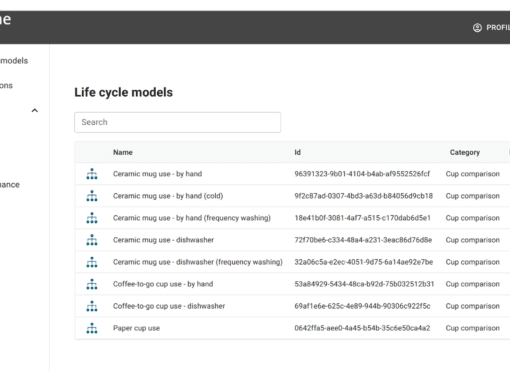510x382 pixels.
Task: Click the 'Life cycle models' page heading
Action: (x=123, y=92)
